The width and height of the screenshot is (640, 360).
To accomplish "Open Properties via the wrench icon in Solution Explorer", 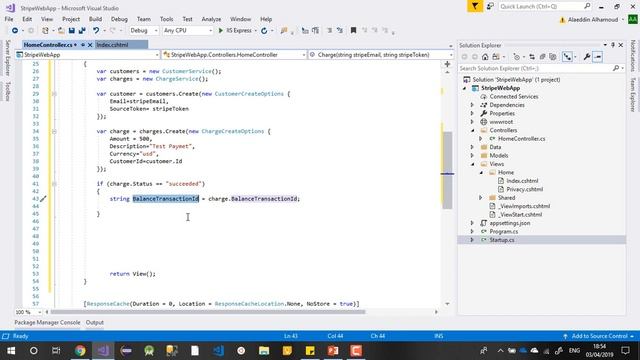I will [587, 57].
